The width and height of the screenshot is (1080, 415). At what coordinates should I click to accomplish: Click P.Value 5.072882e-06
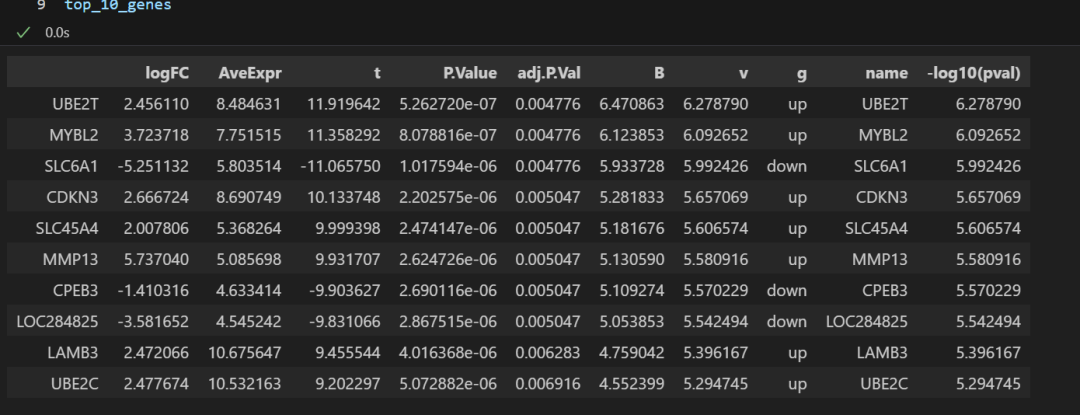pos(448,383)
